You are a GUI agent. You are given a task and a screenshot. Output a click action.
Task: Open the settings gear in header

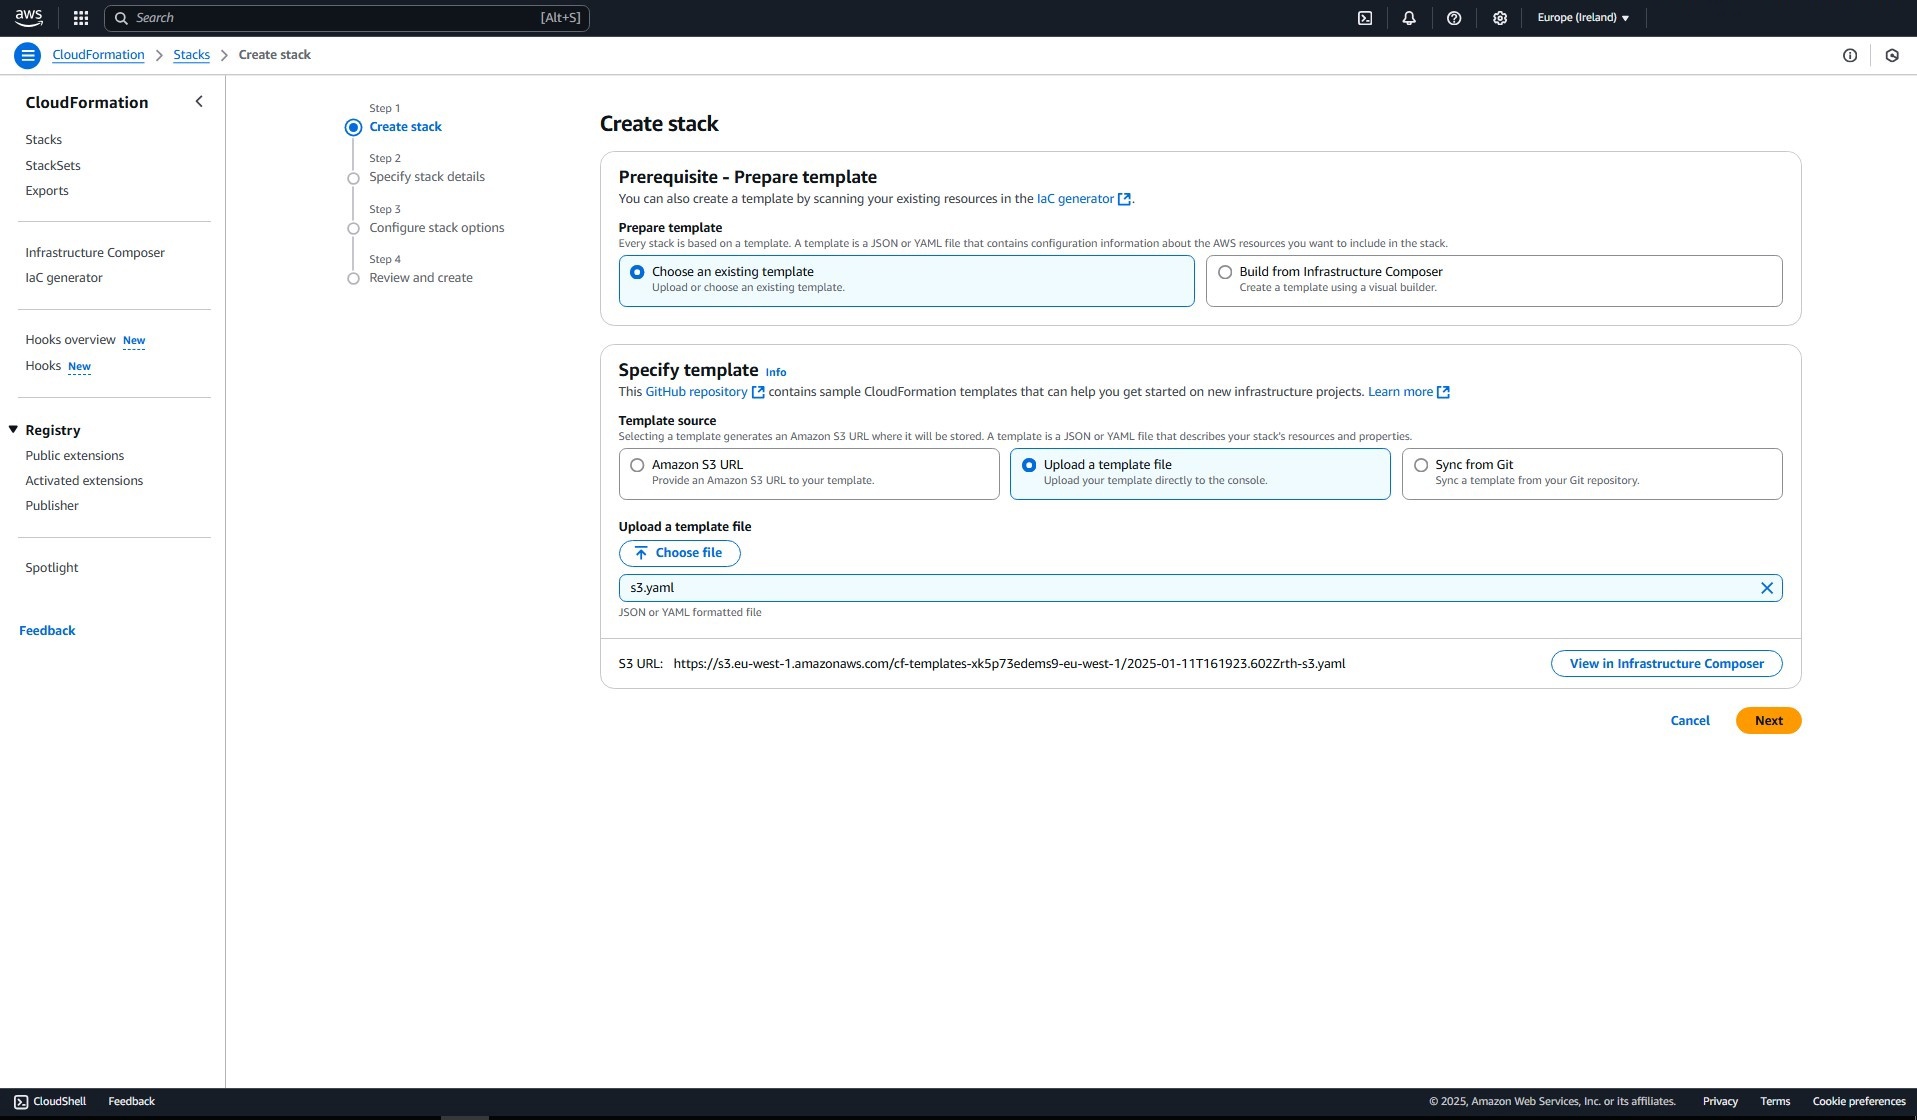click(1499, 18)
